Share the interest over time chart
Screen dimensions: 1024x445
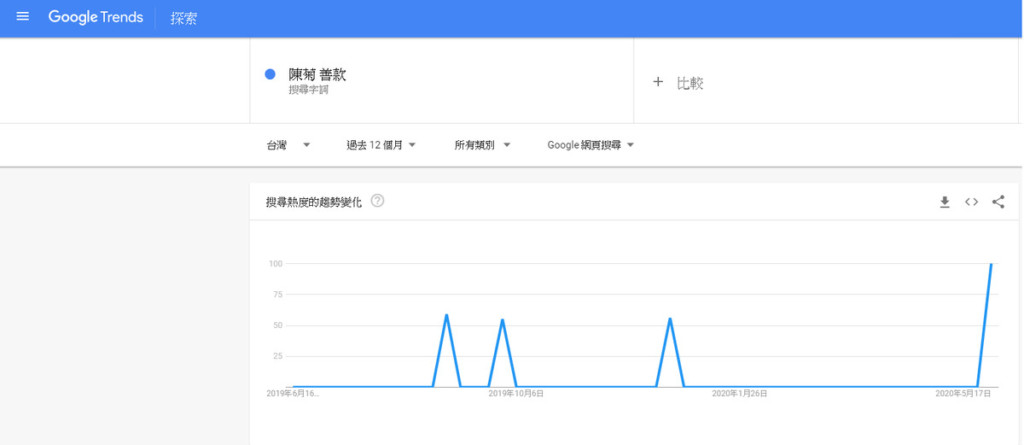(998, 202)
